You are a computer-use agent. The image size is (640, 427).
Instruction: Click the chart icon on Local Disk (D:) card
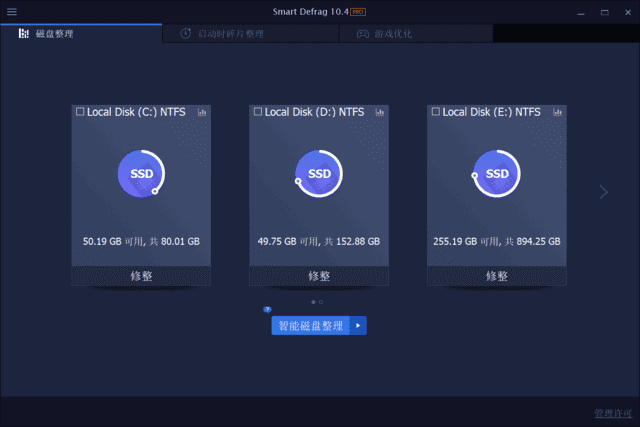(x=379, y=113)
